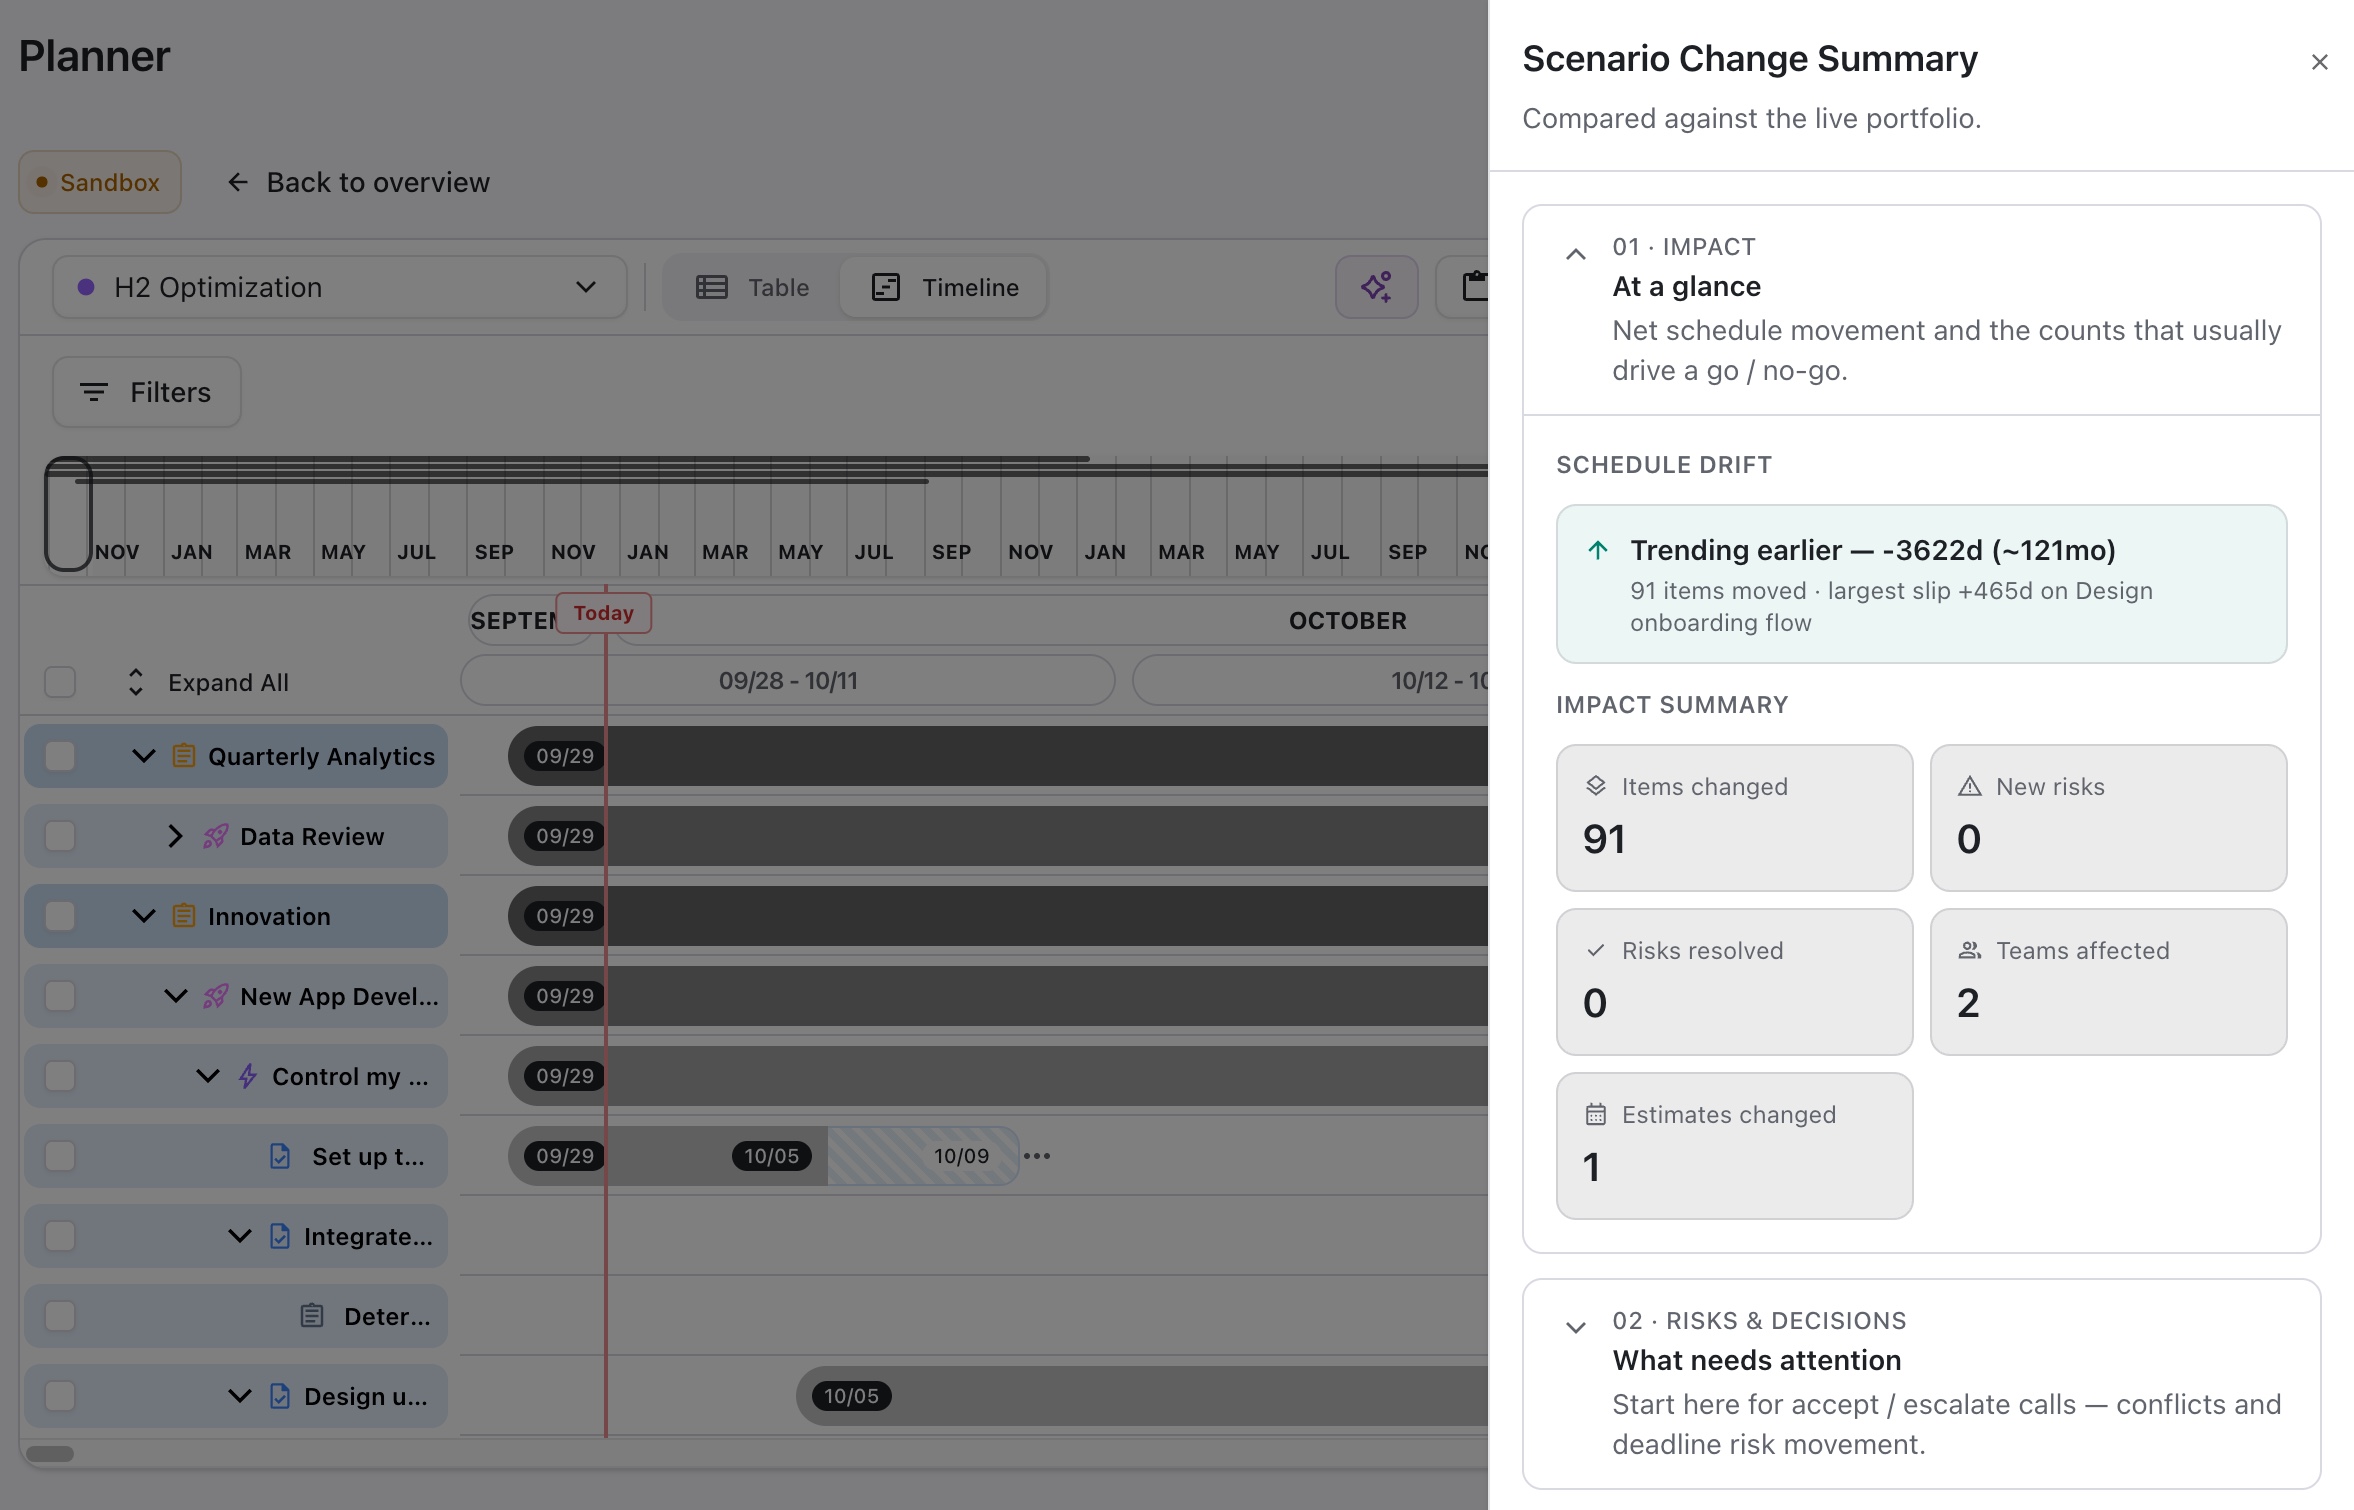Collapse the Quarterly Analytics row chevron
The image size is (2354, 1510).
[x=144, y=756]
